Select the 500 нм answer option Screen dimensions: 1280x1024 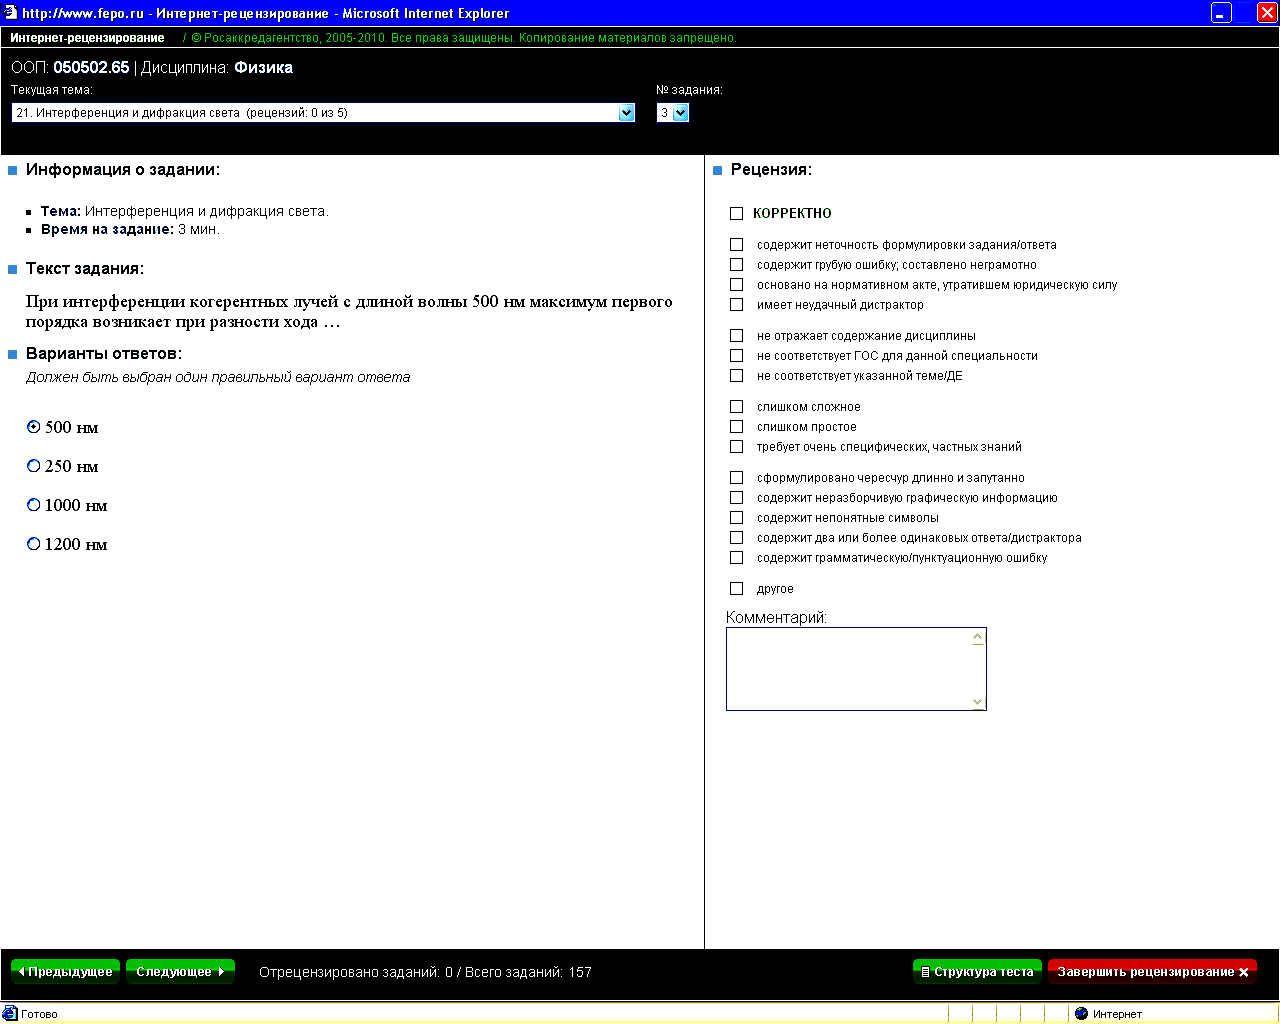click(34, 427)
